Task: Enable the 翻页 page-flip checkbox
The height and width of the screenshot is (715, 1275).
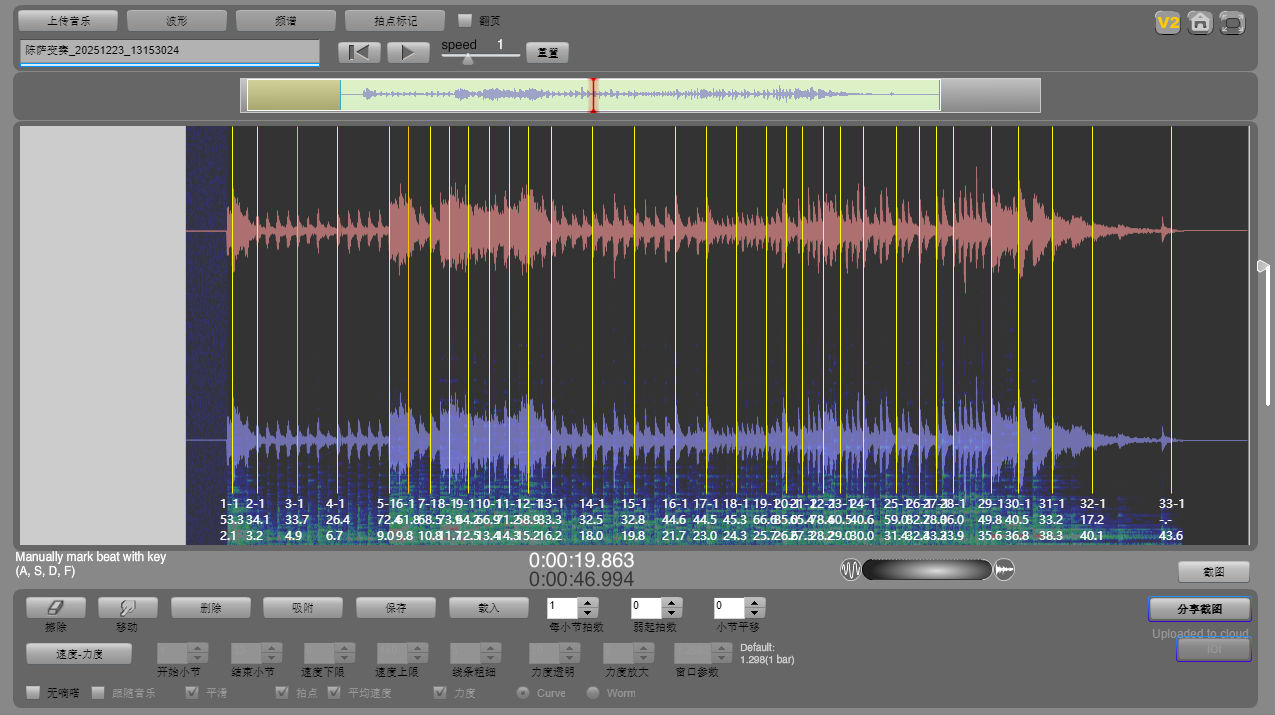Action: (465, 20)
